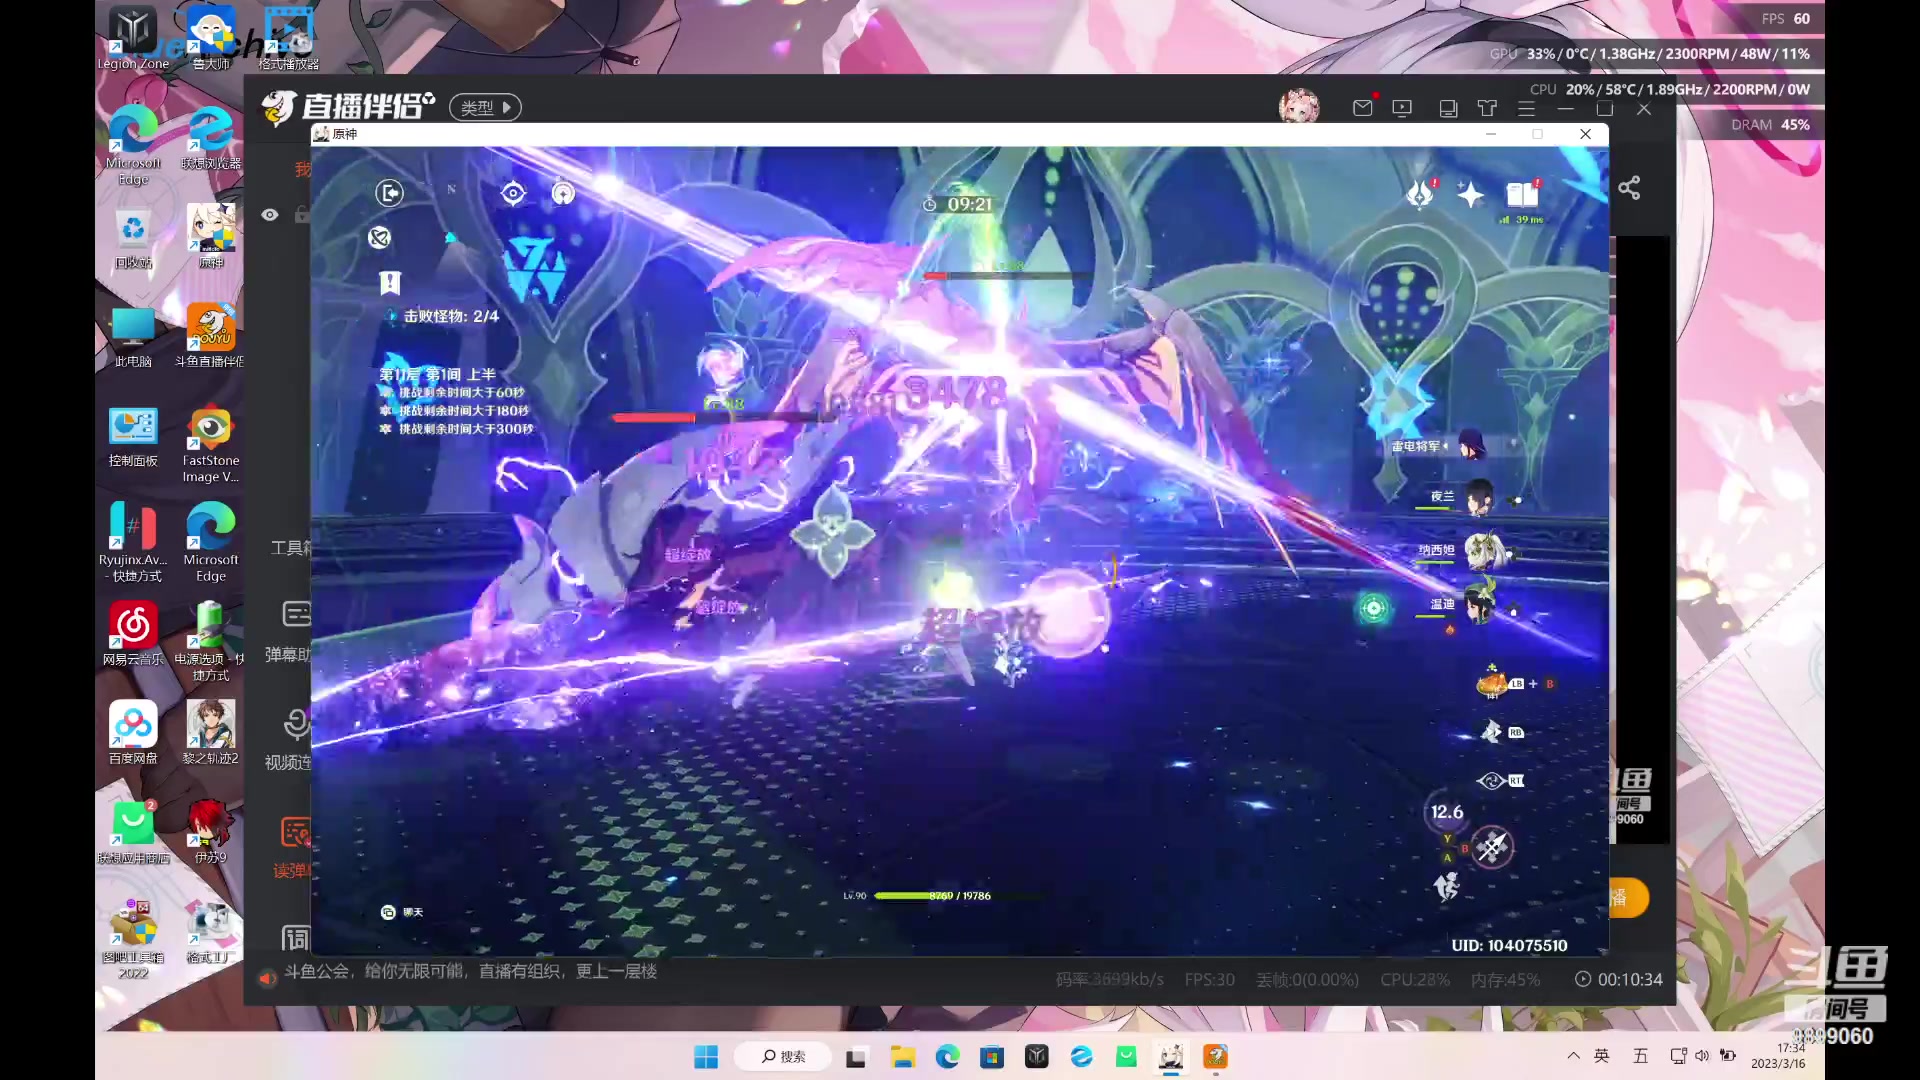The height and width of the screenshot is (1080, 1920).
Task: Open Legion Zone desktop shortcut
Action: pos(133,38)
